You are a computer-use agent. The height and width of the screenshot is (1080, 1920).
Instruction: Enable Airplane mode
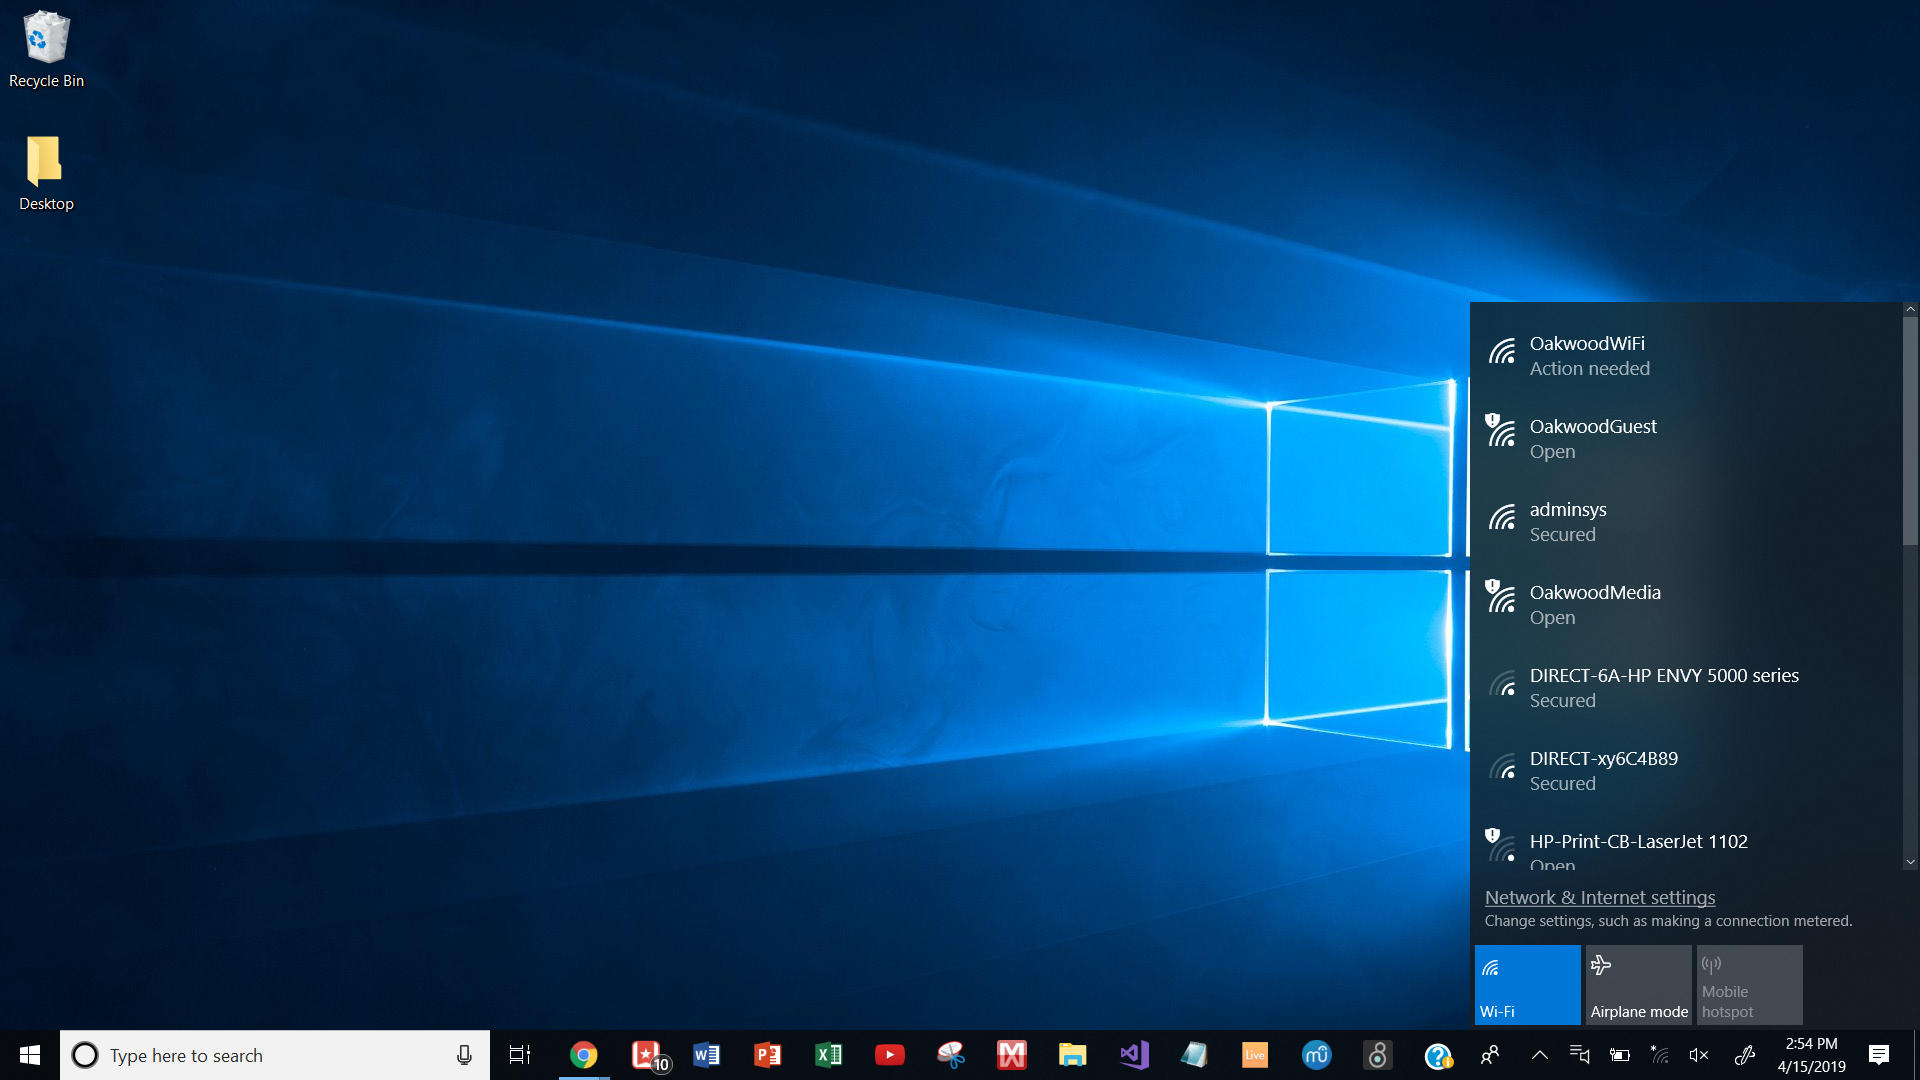pos(1638,984)
